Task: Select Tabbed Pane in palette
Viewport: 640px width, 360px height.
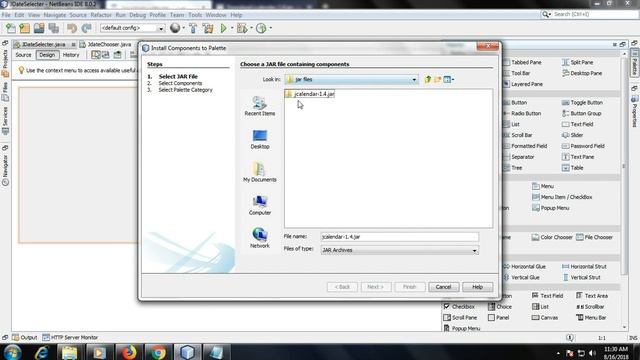Action: pos(522,62)
